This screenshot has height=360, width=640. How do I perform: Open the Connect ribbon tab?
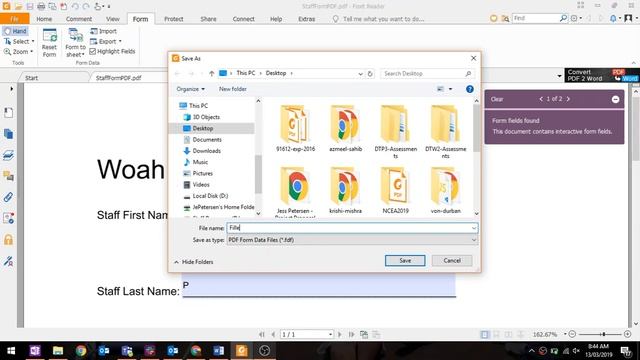tap(244, 19)
